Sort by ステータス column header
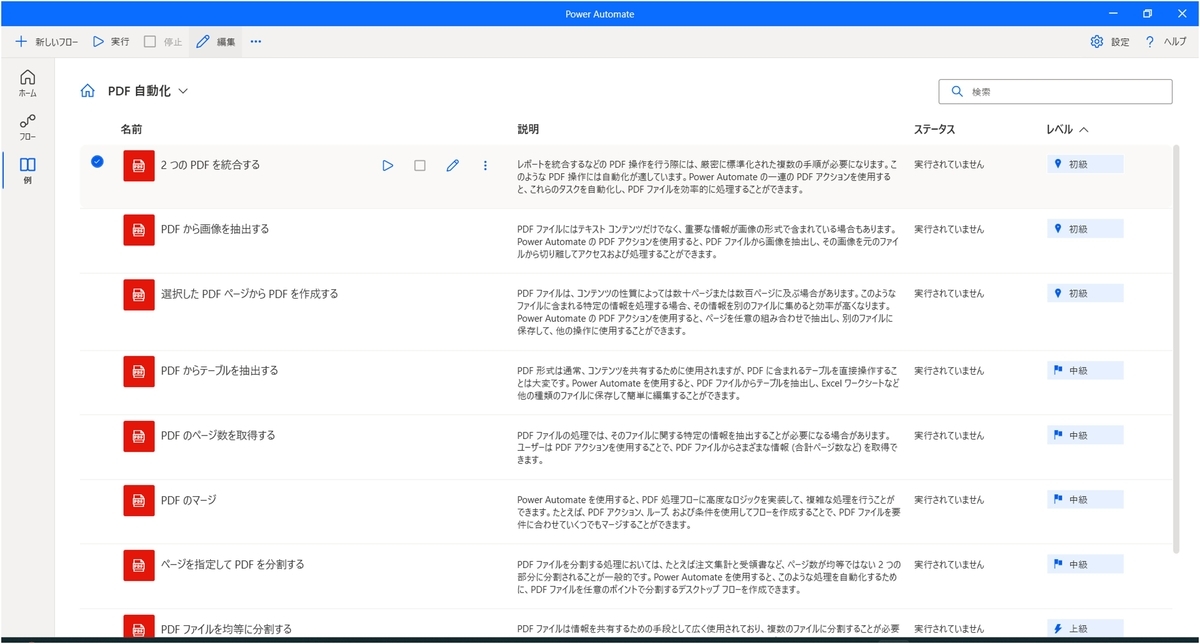Viewport: 1200px width, 644px height. (x=934, y=130)
